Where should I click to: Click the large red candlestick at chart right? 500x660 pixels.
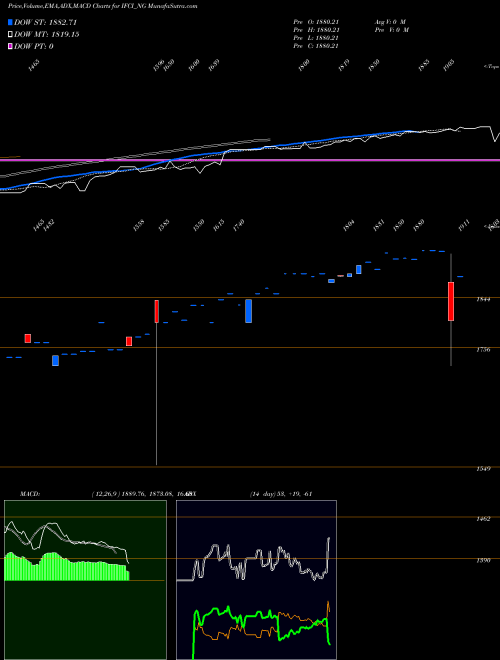click(x=451, y=301)
